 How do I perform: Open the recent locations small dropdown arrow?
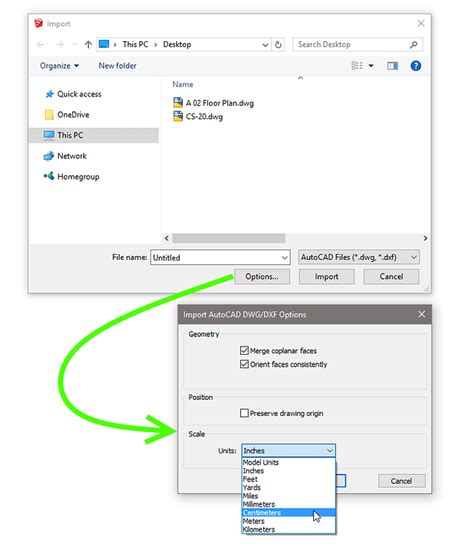pyautogui.click(x=74, y=44)
